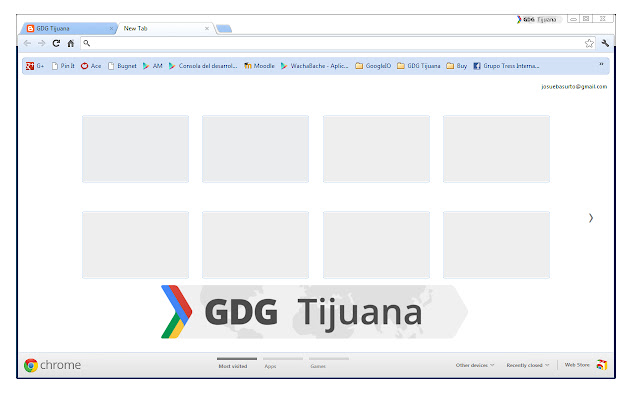Switch to the GDG Tijuana tab

point(67,29)
